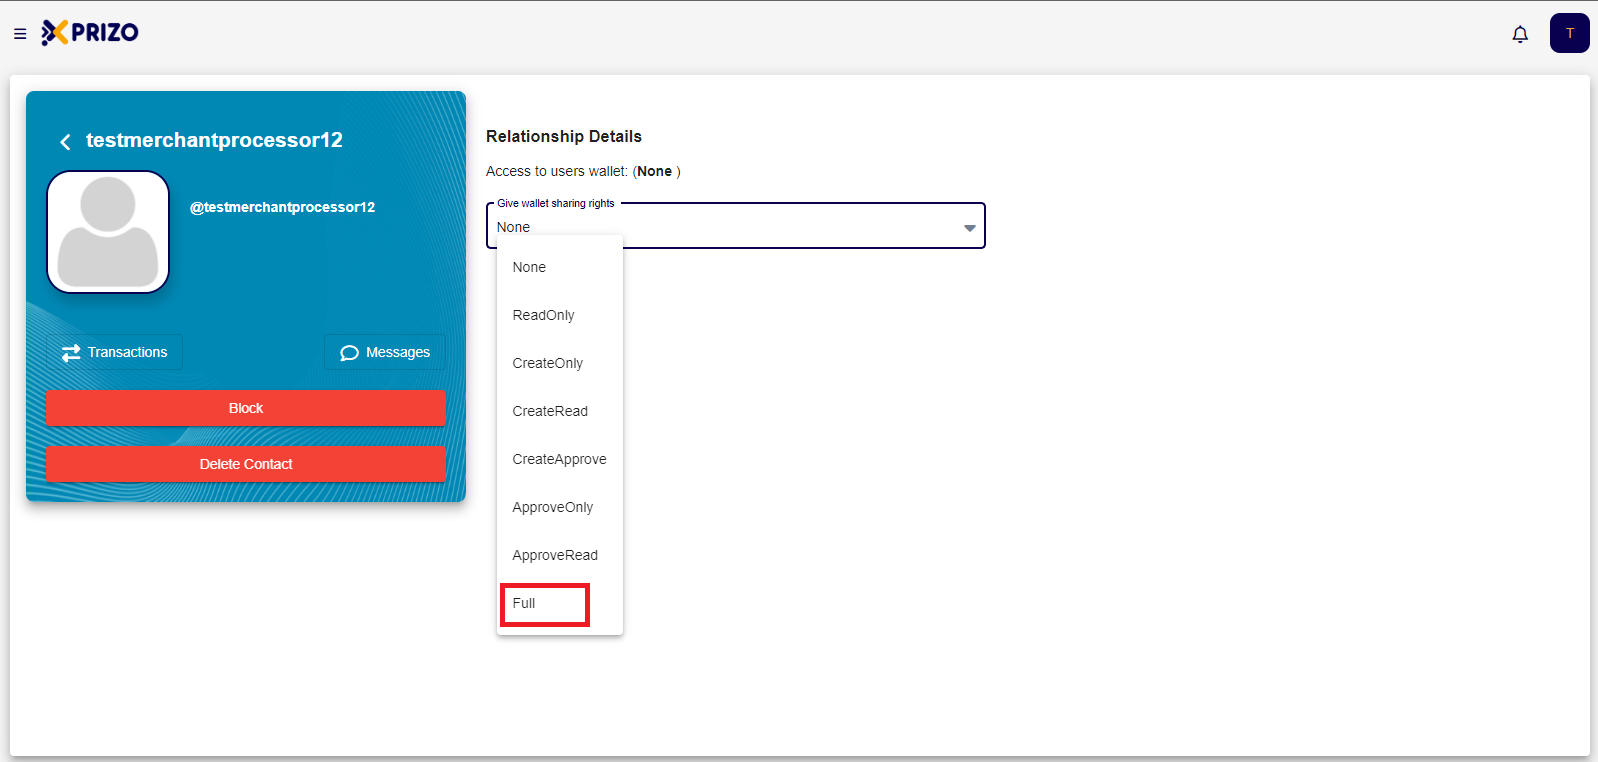Block this contact
Image resolution: width=1598 pixels, height=762 pixels.
[246, 408]
